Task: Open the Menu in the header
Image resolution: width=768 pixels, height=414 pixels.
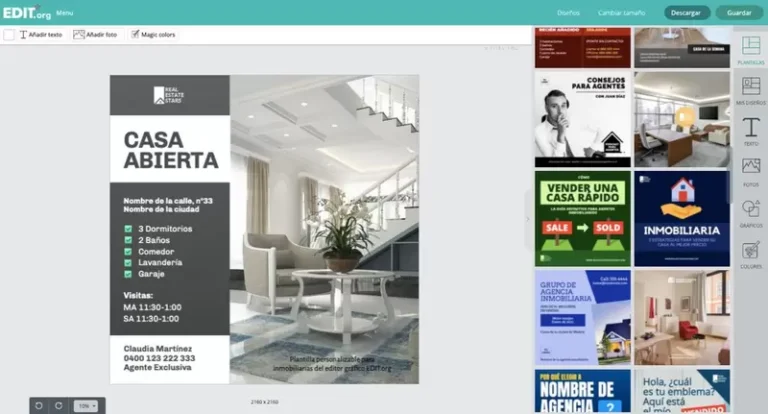Action: (64, 13)
